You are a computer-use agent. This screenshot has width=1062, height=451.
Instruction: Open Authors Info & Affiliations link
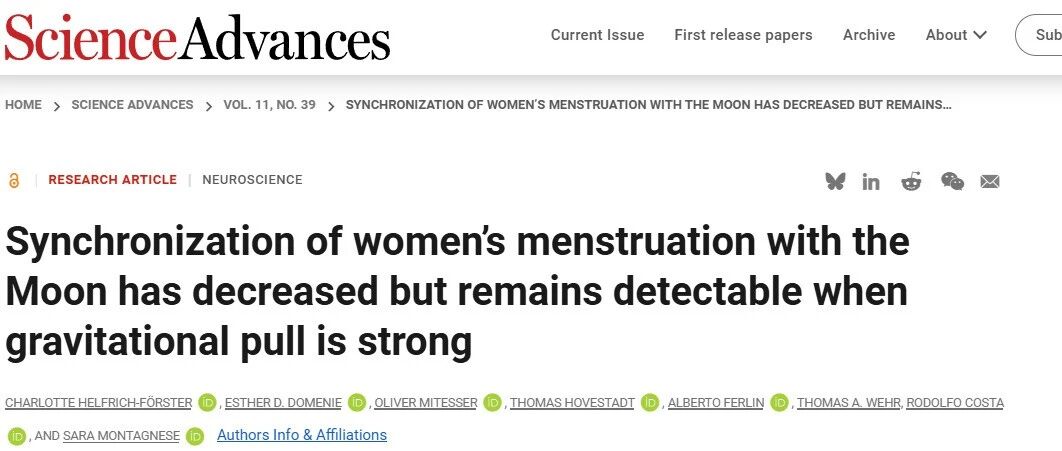coord(302,435)
